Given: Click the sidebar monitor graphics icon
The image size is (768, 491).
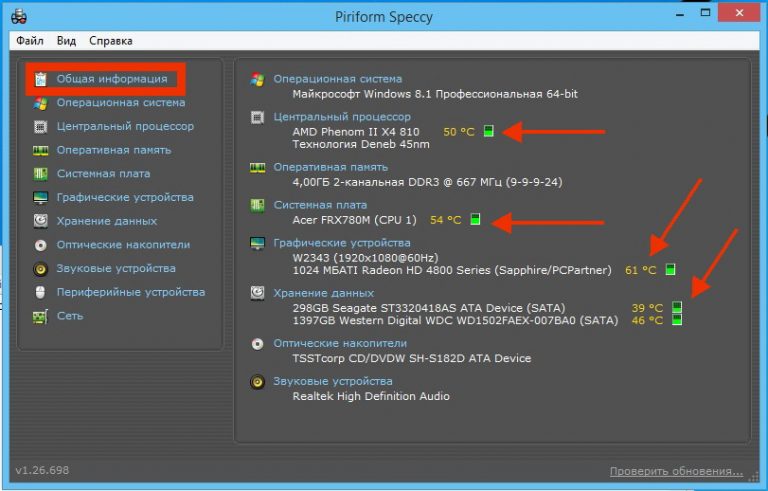Looking at the screenshot, I should 41,197.
